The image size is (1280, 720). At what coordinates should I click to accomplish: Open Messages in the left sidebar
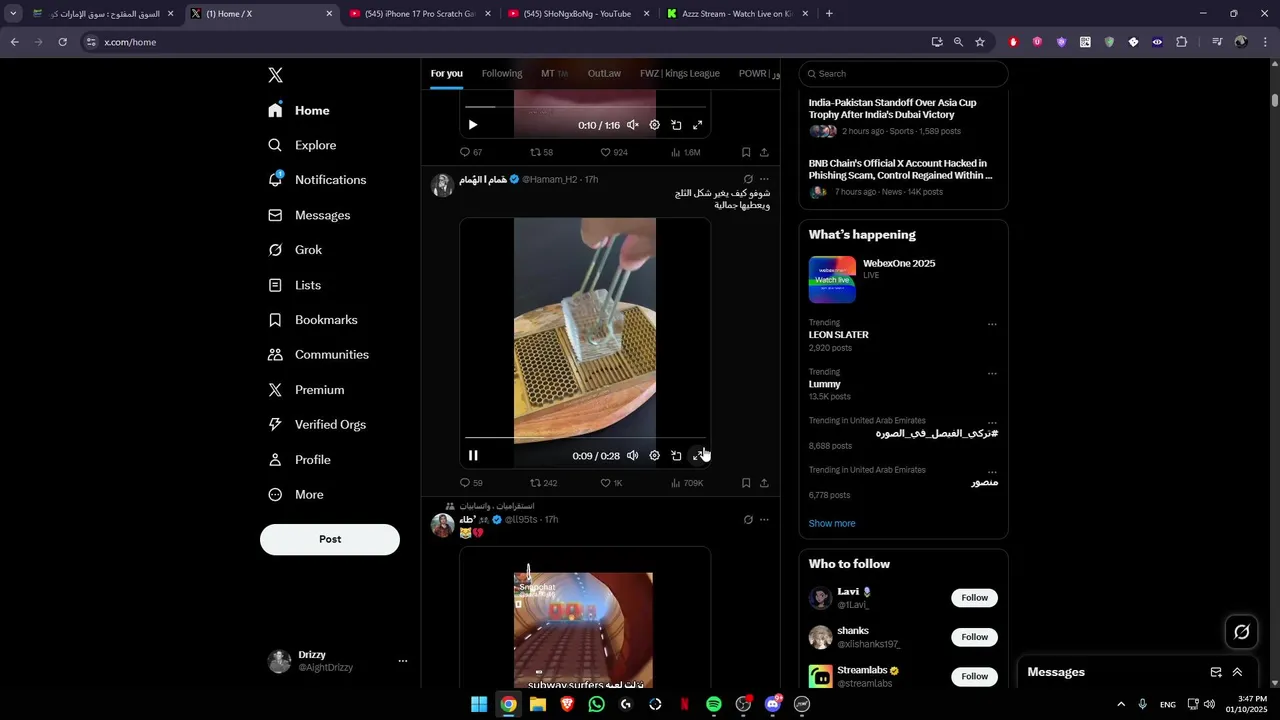click(309, 215)
